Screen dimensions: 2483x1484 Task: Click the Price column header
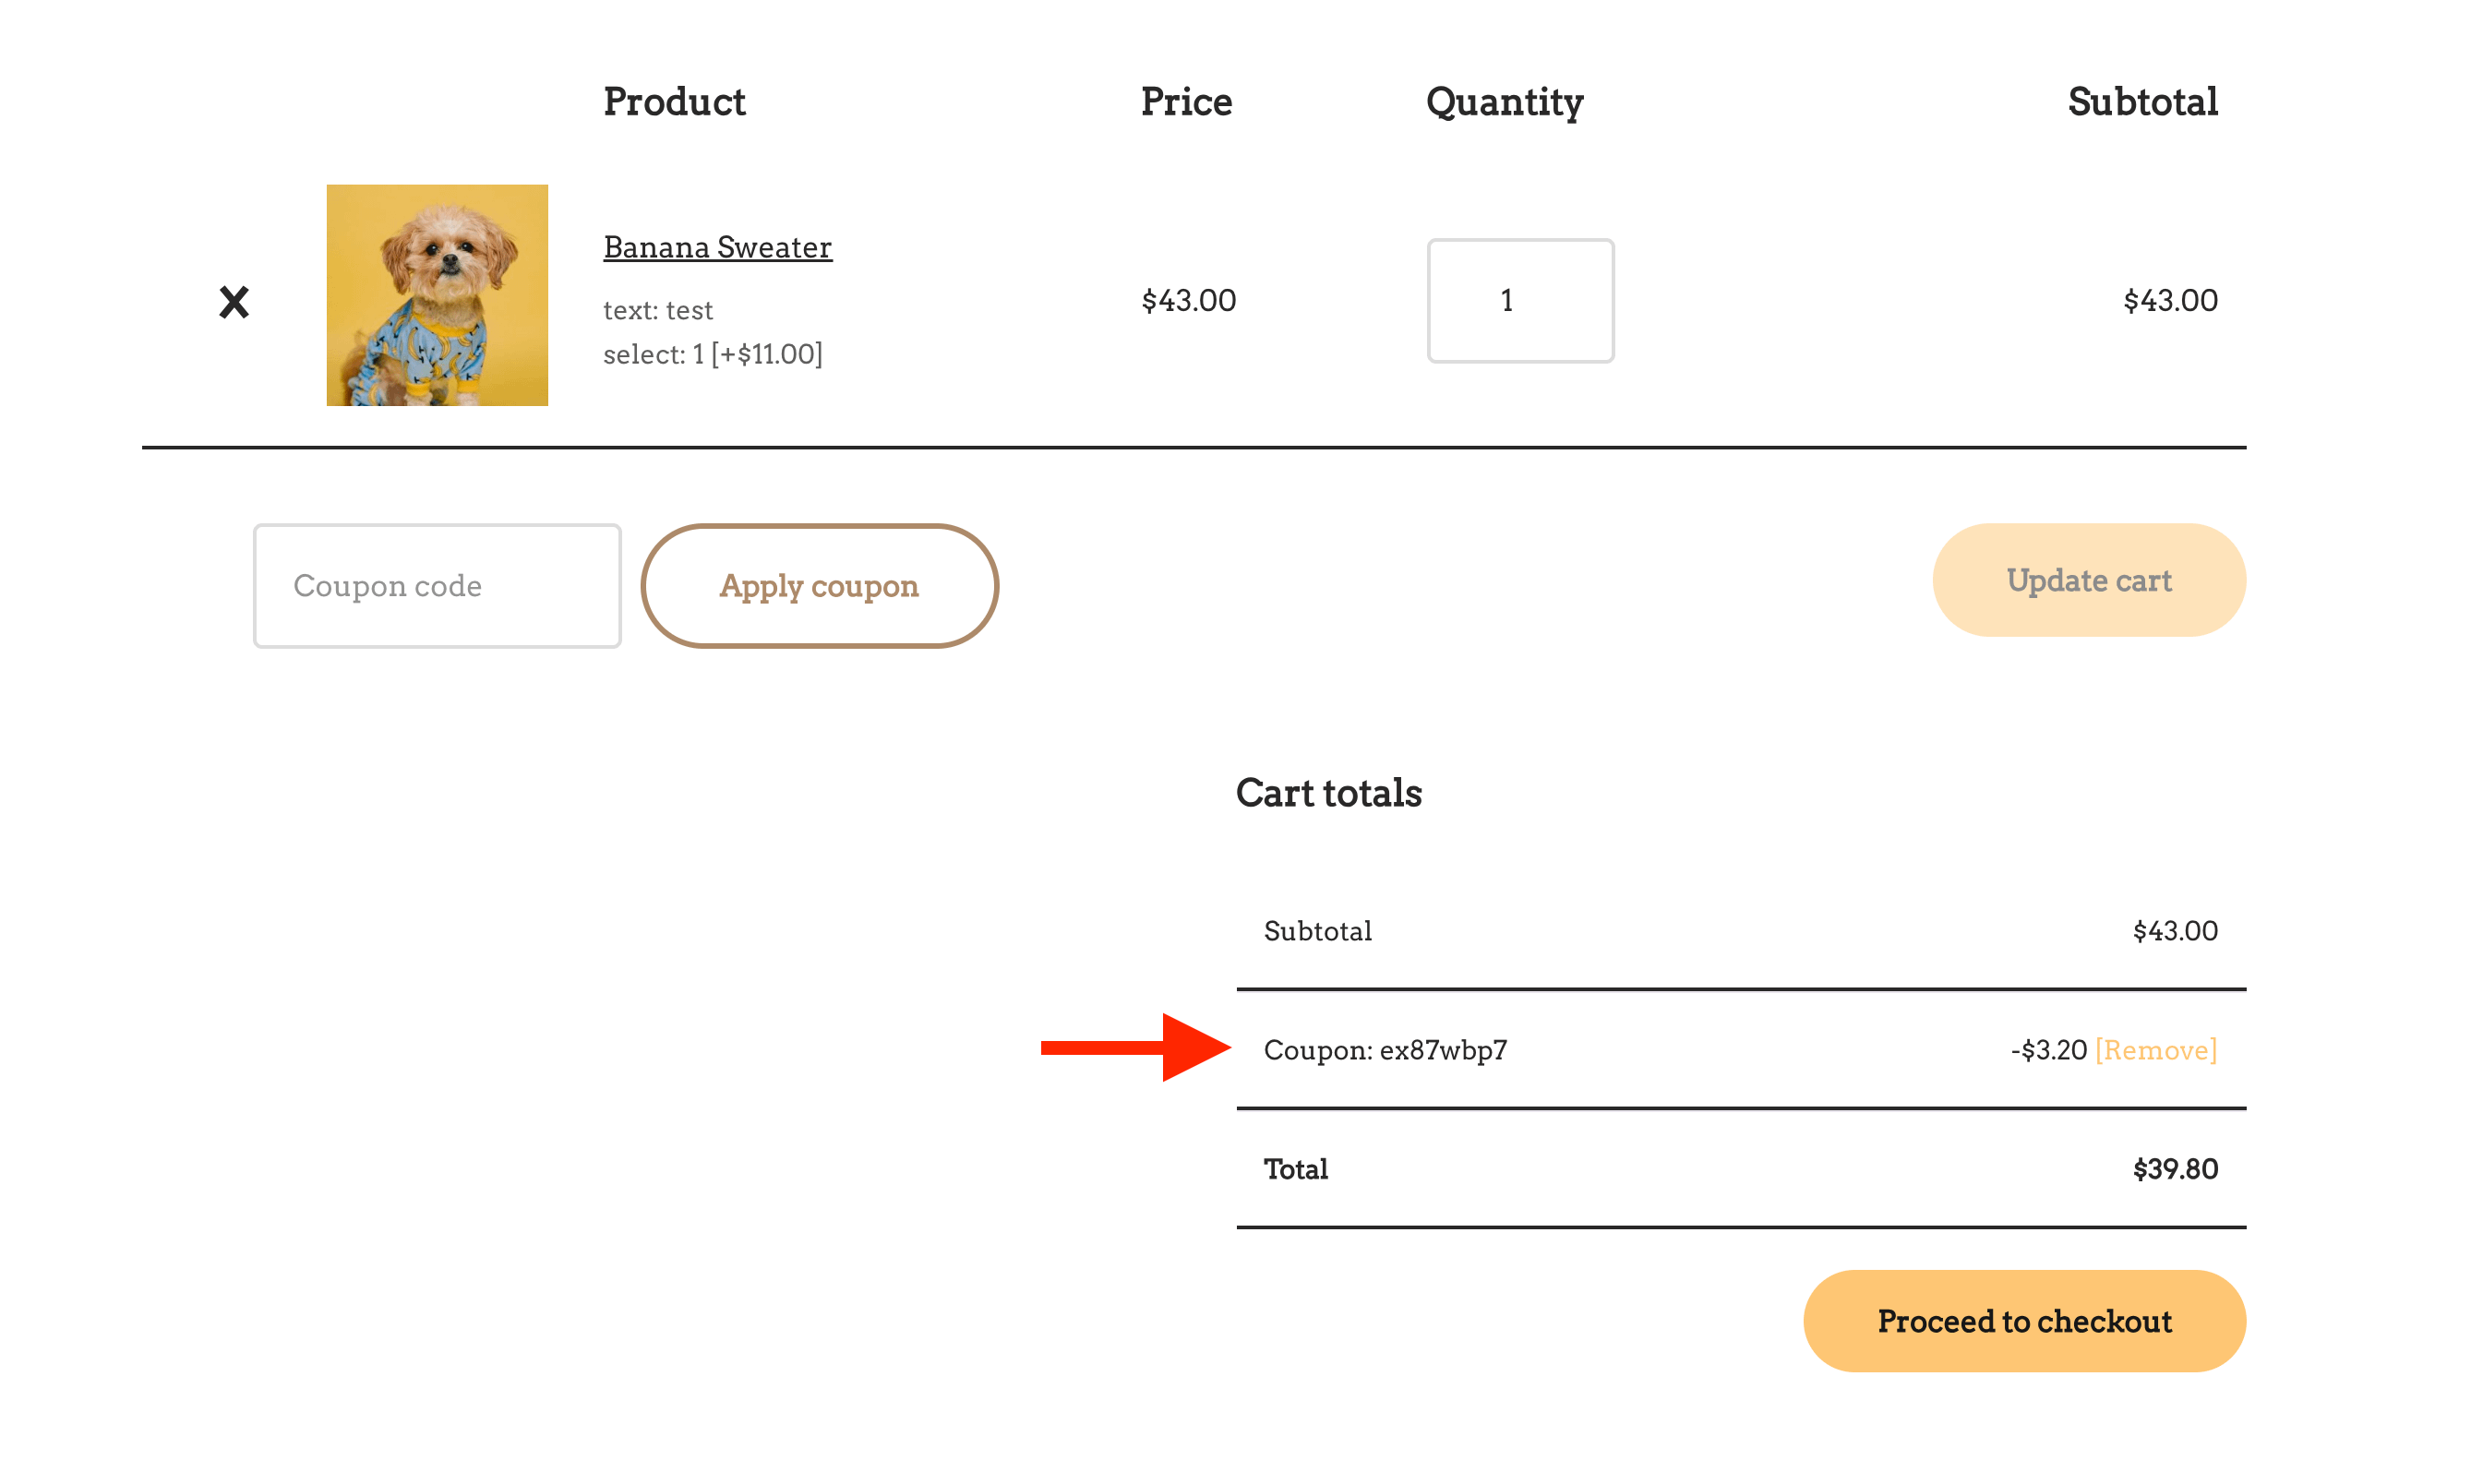1186,102
